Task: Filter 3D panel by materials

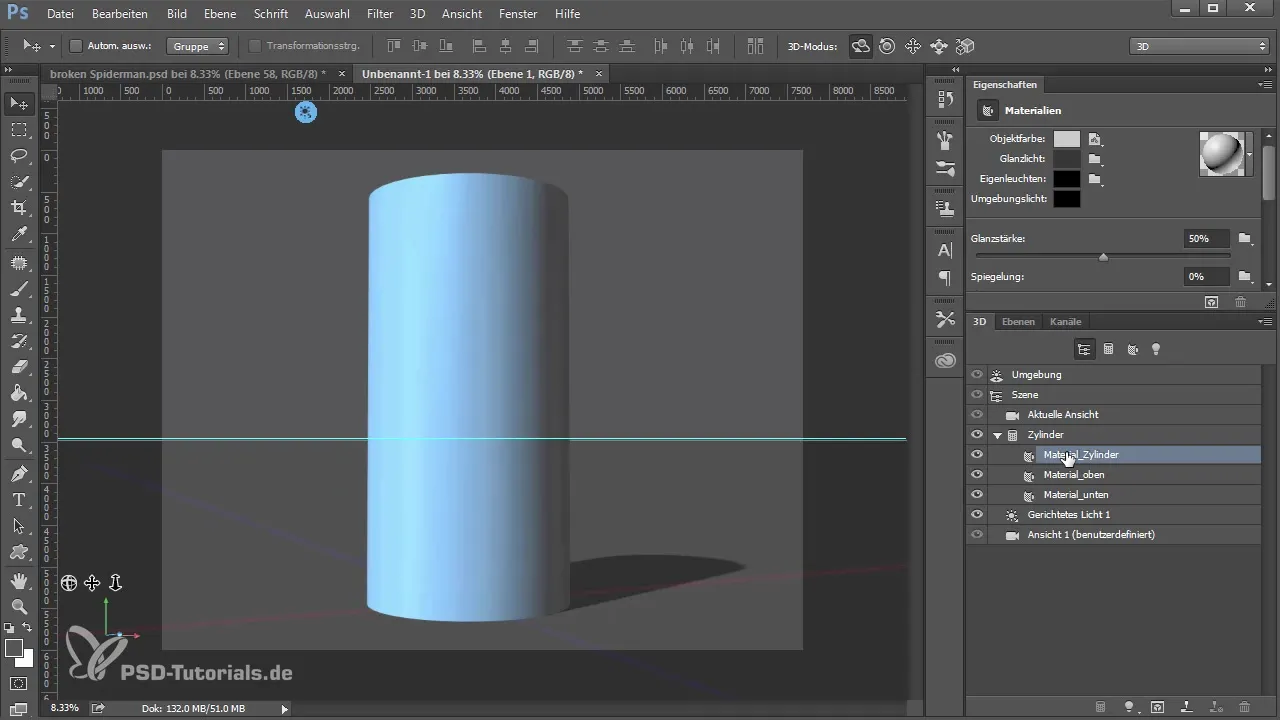Action: pos(1132,349)
